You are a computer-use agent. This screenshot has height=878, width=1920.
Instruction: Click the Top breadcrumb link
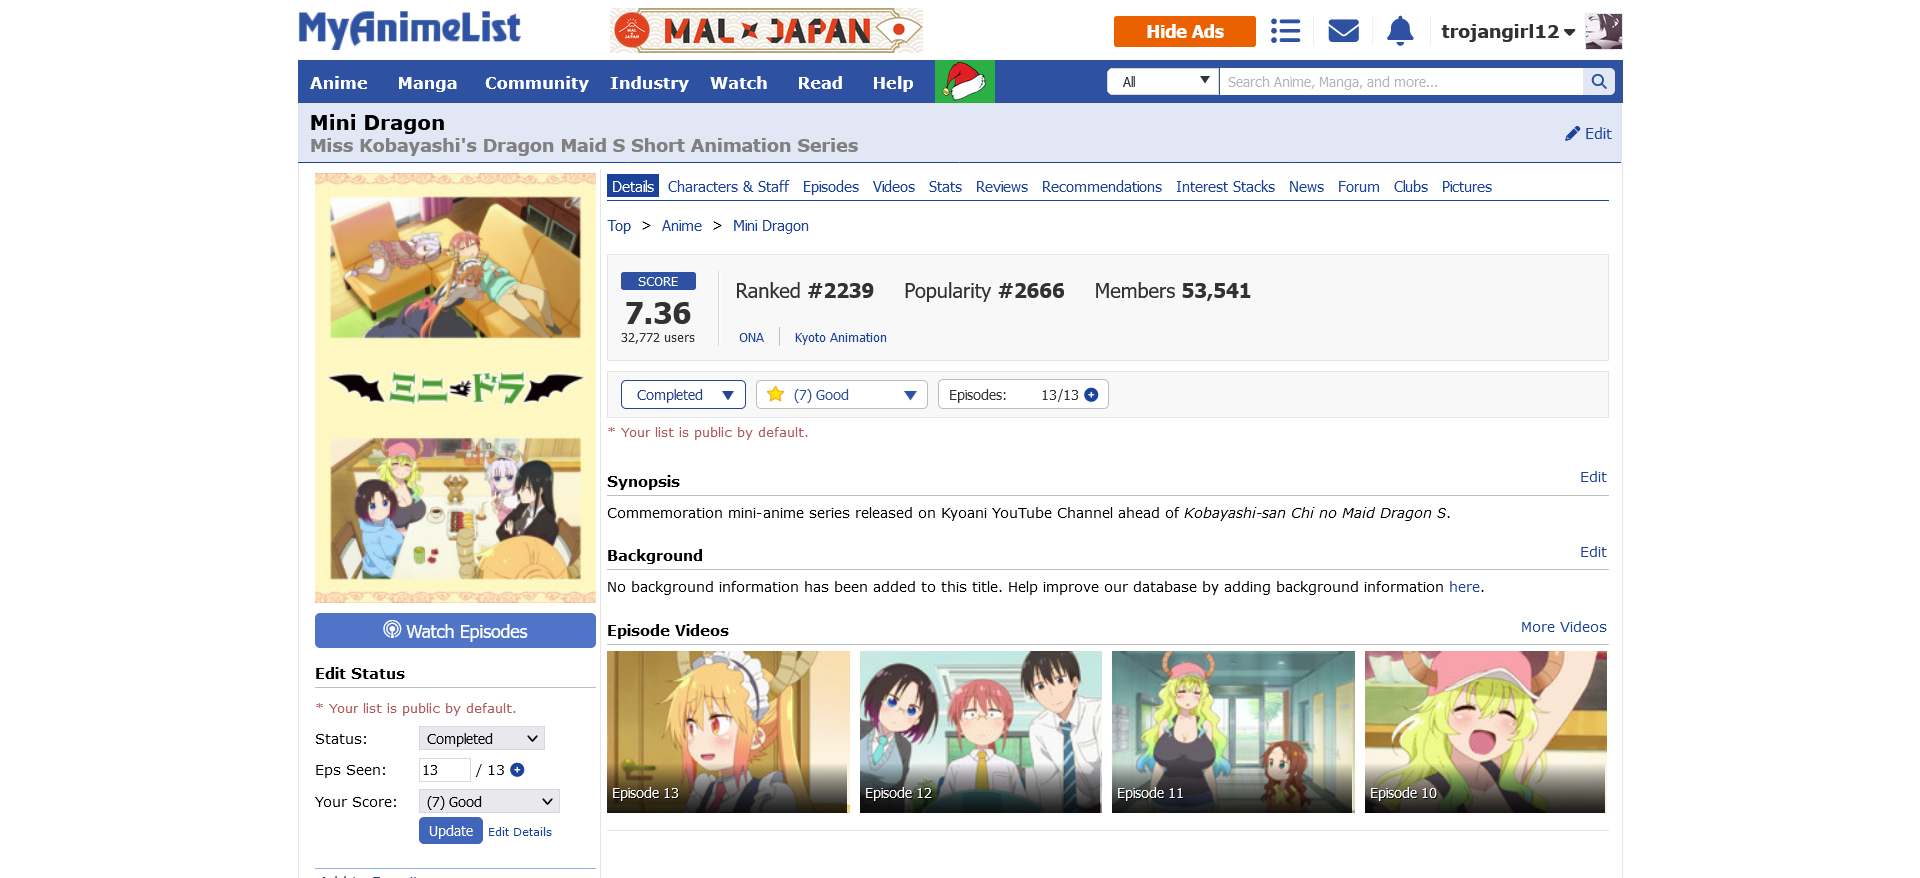point(619,226)
